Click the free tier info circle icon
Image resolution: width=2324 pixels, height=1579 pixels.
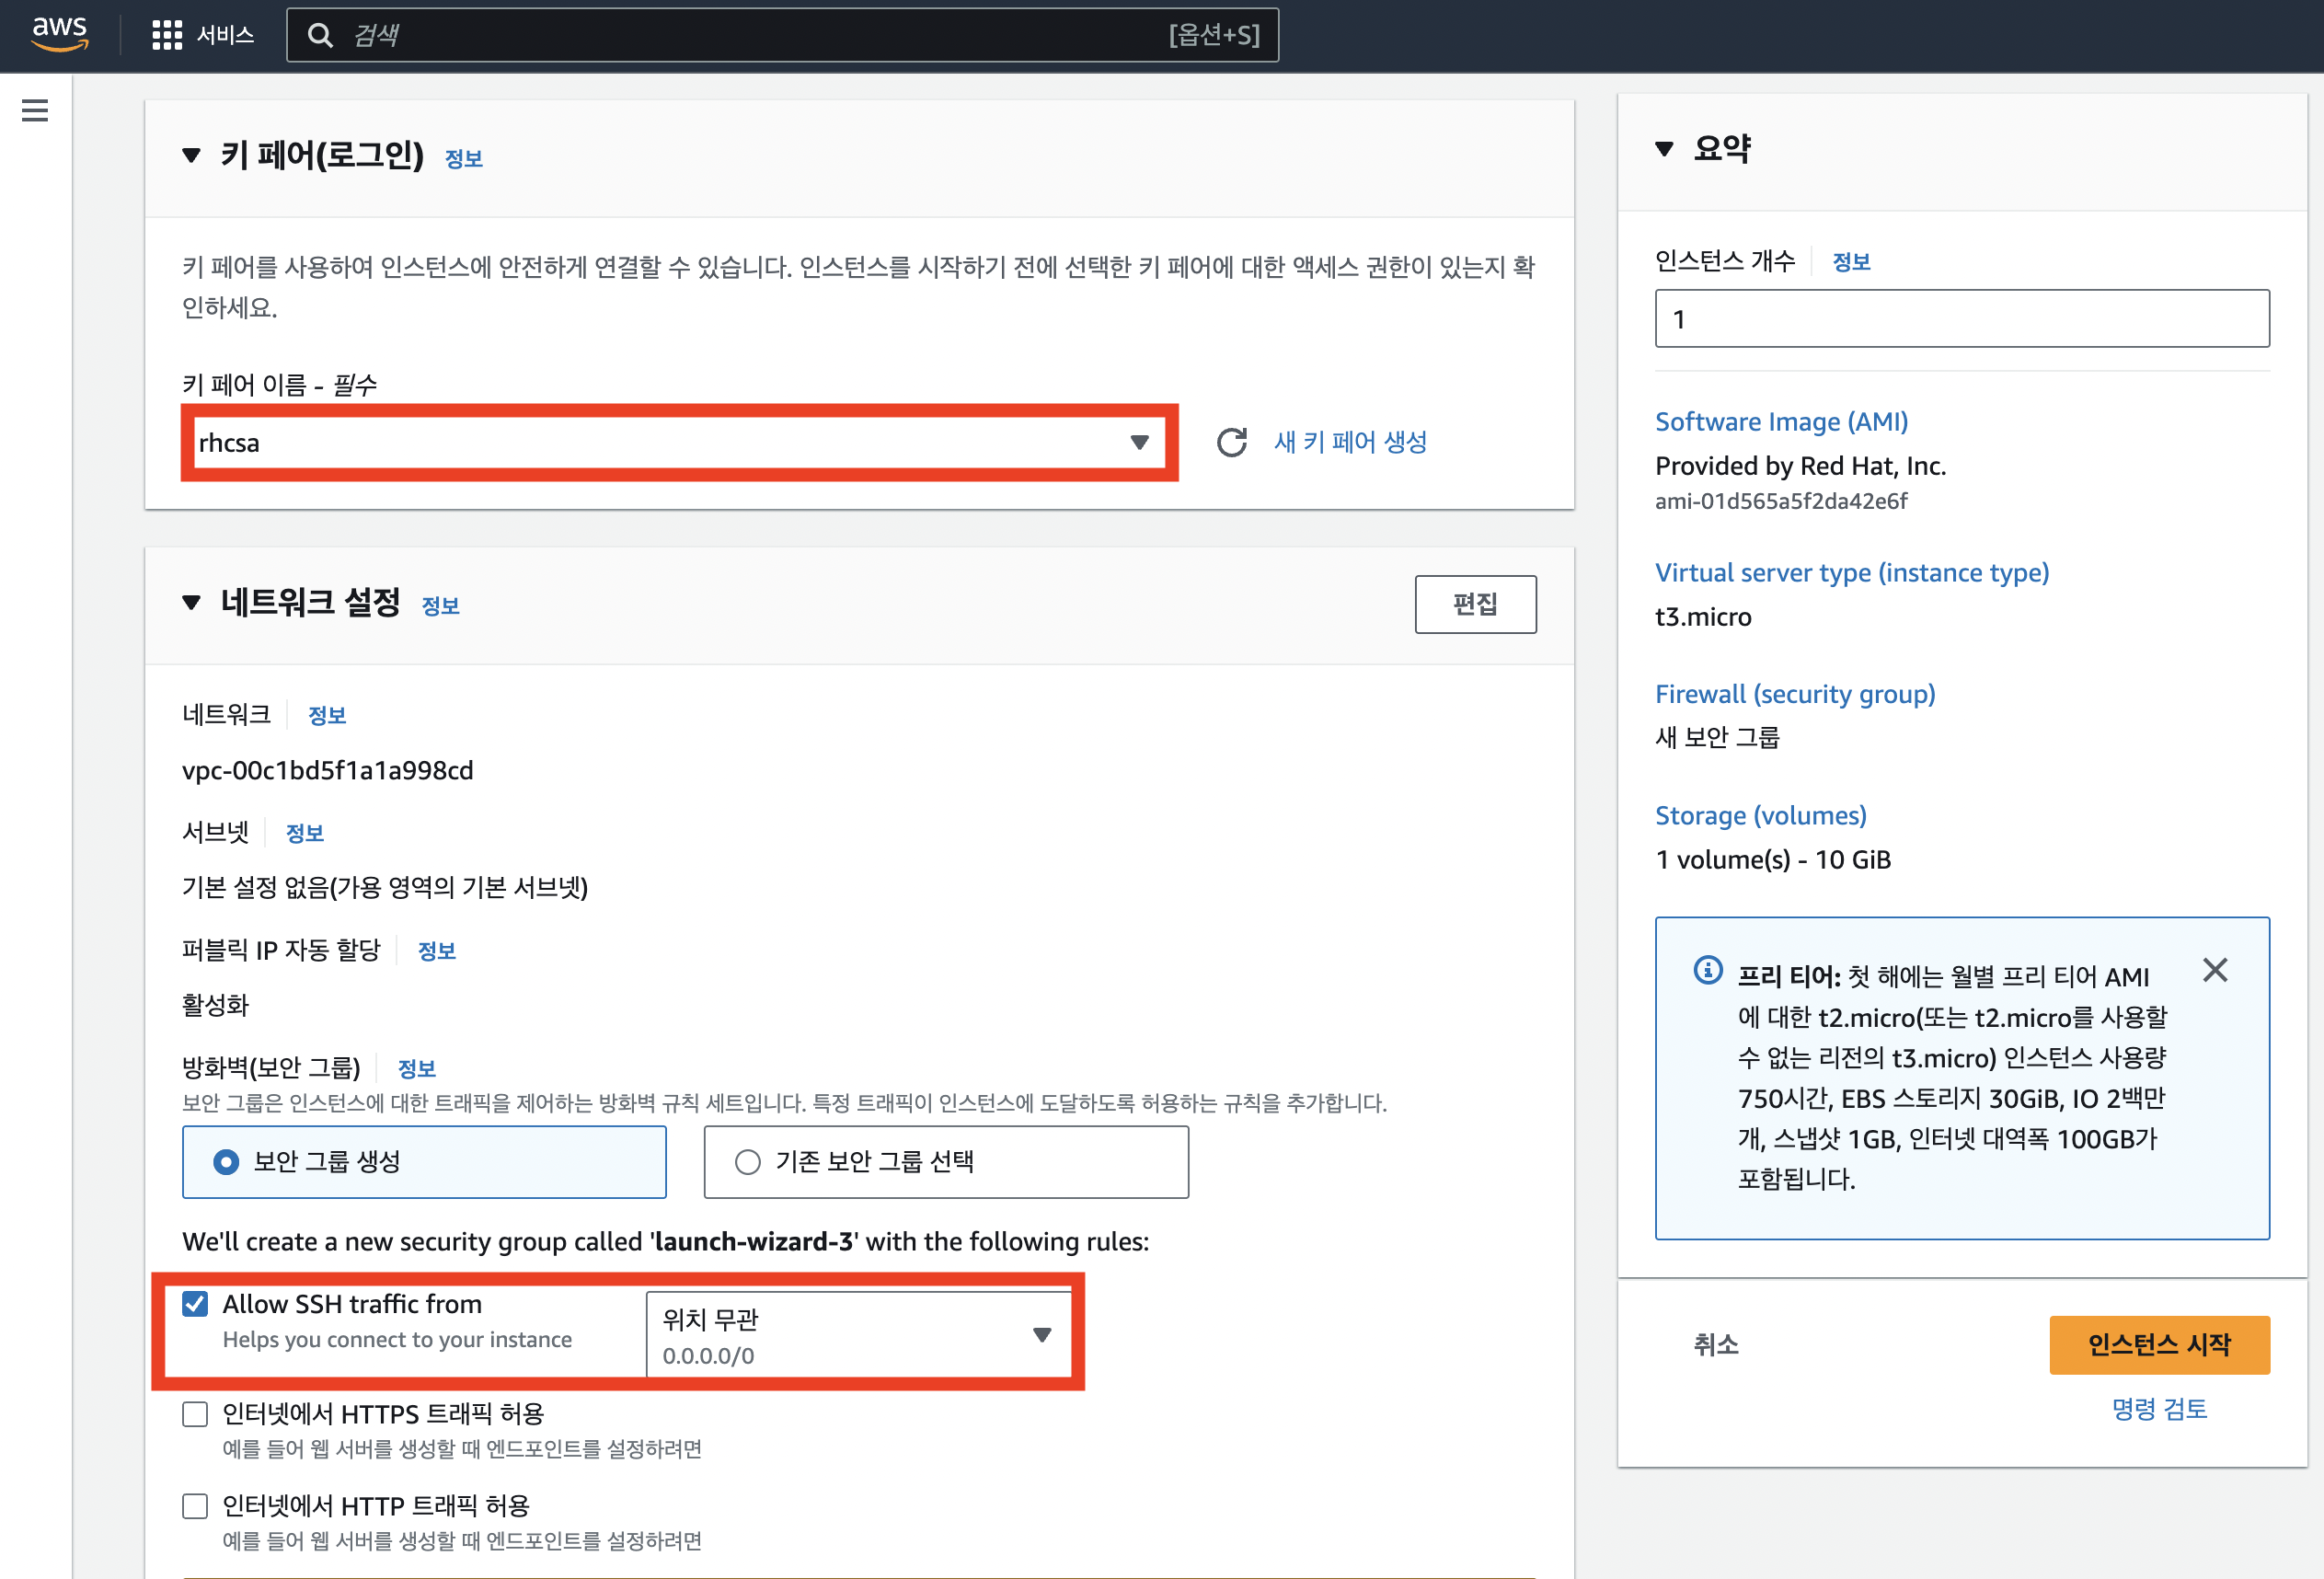pyautogui.click(x=1707, y=970)
